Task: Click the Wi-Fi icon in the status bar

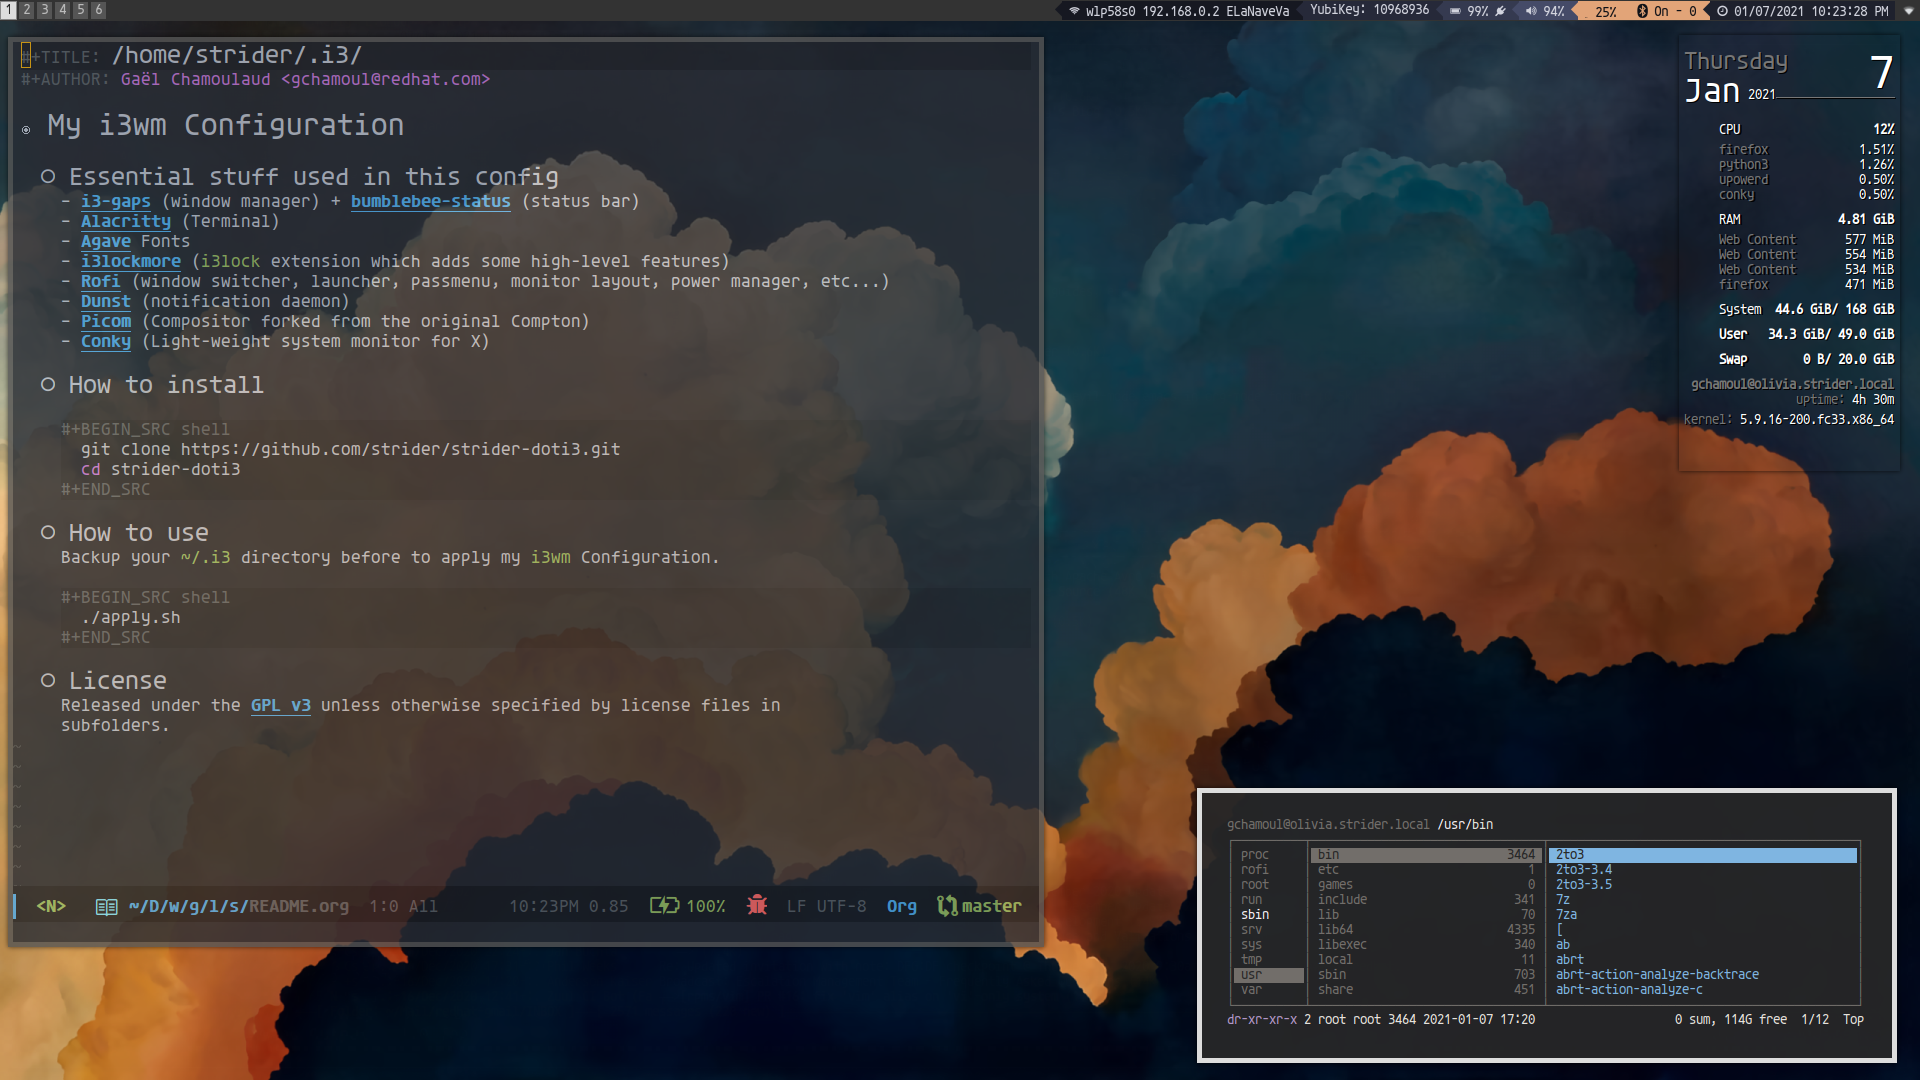Action: point(1074,11)
